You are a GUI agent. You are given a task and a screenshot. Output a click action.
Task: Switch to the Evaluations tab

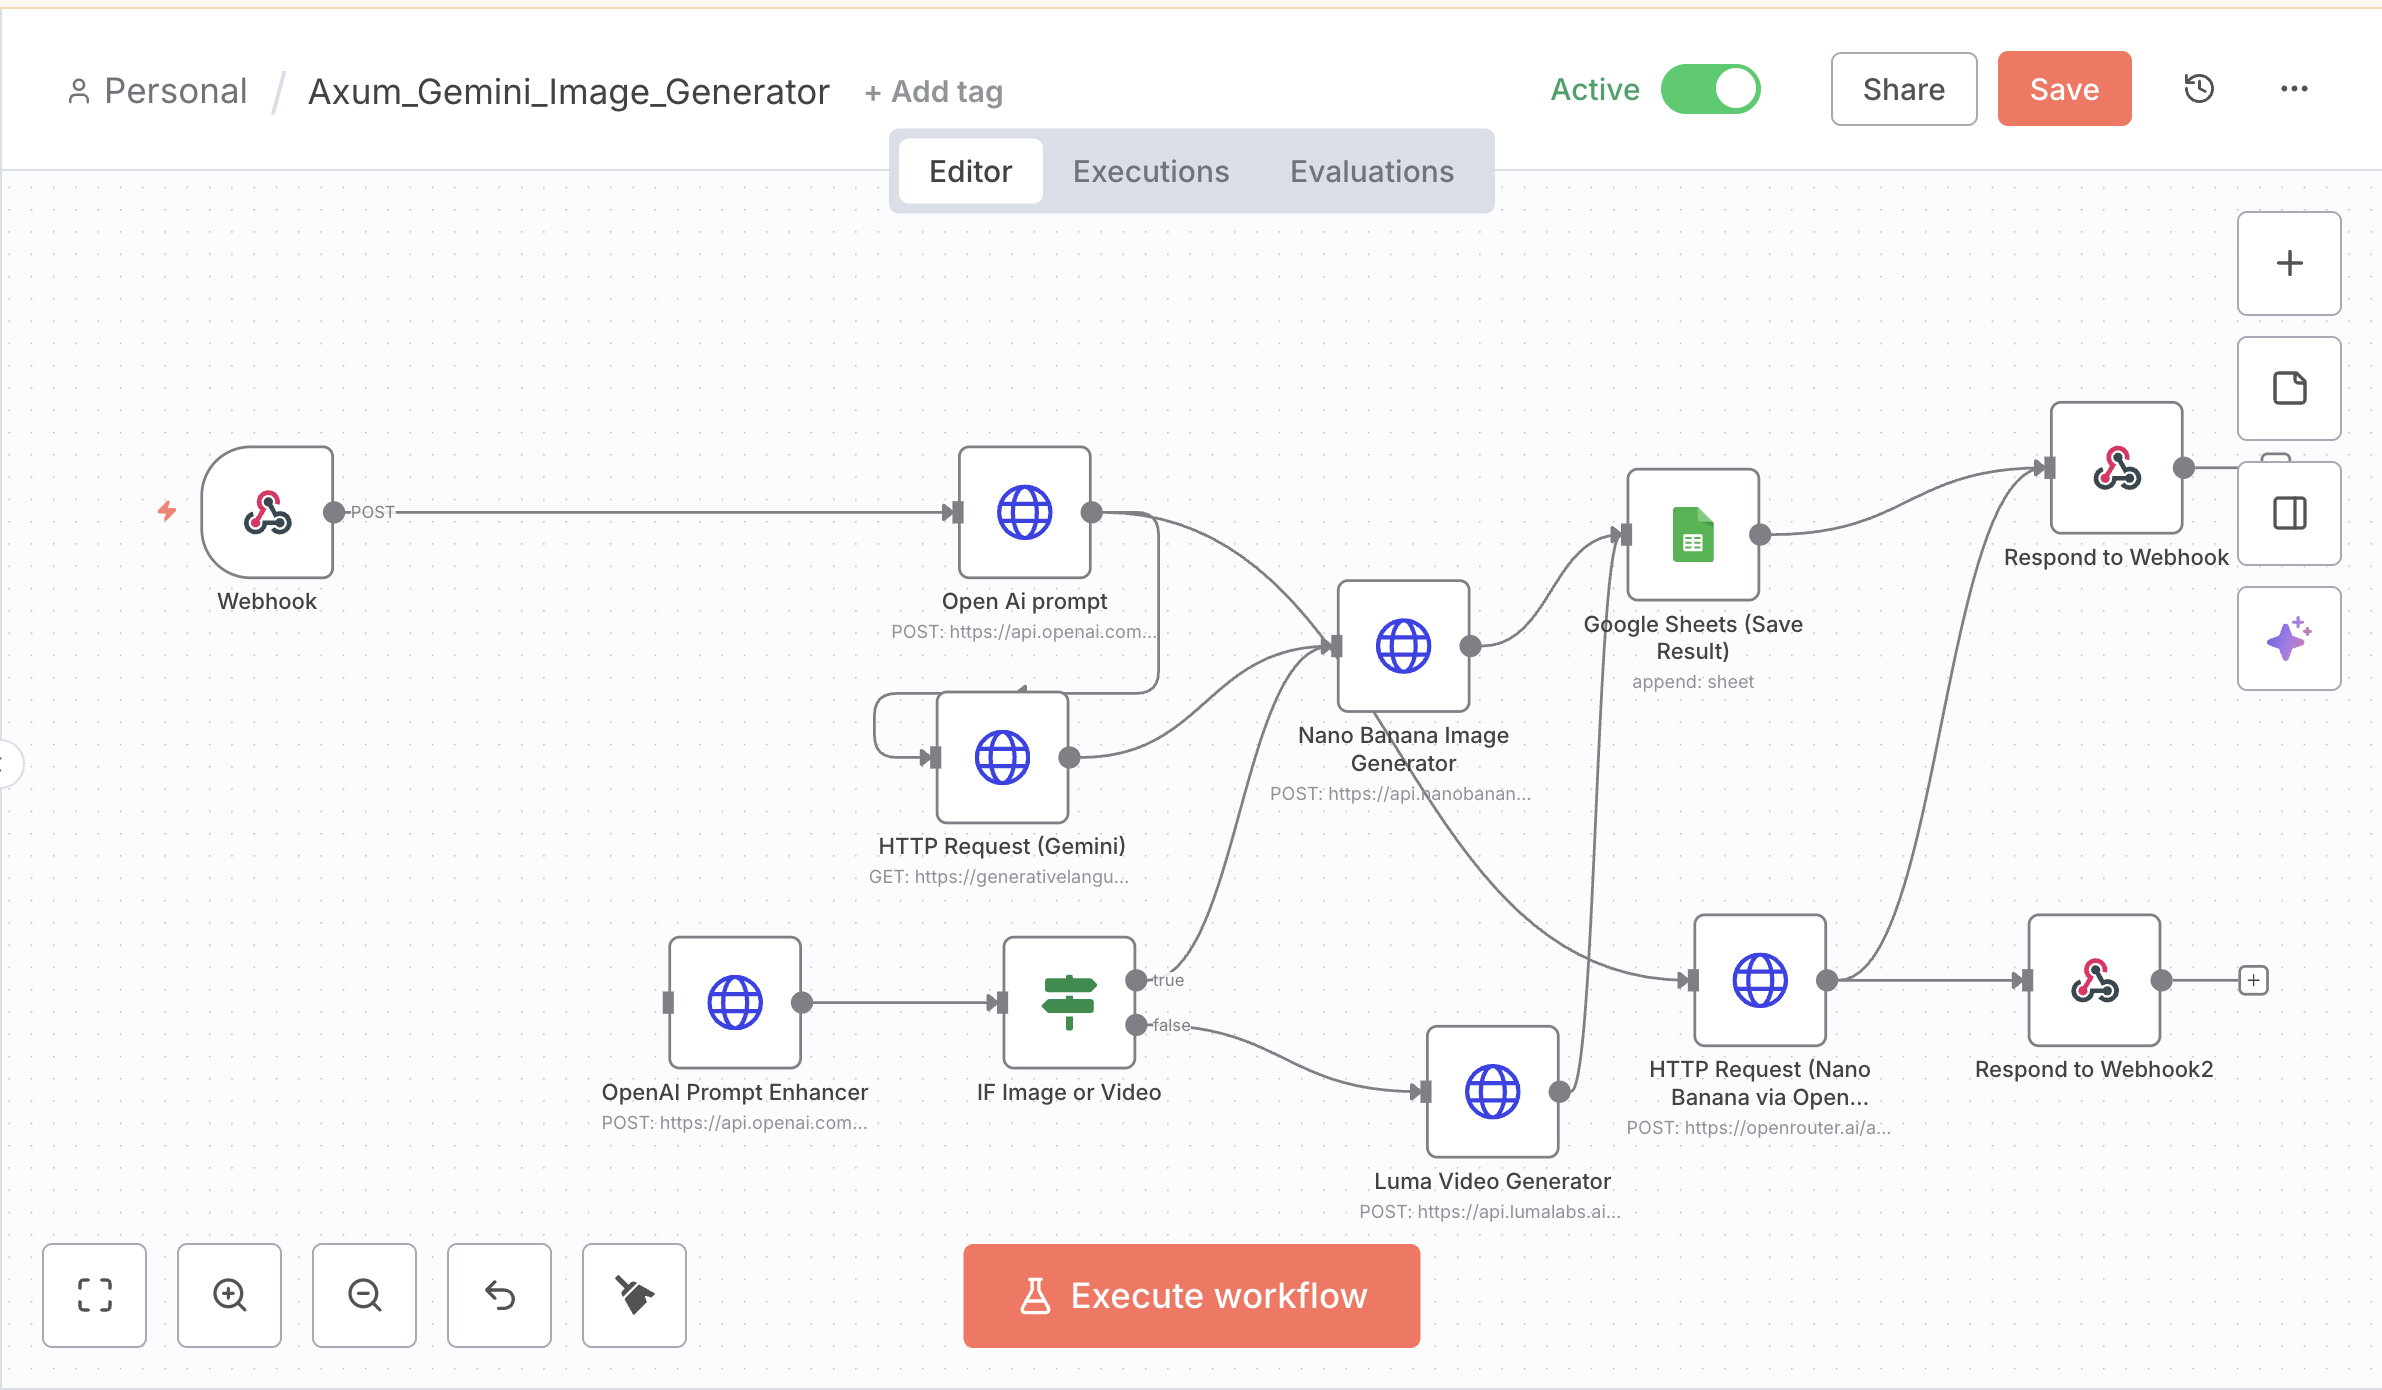click(x=1371, y=171)
